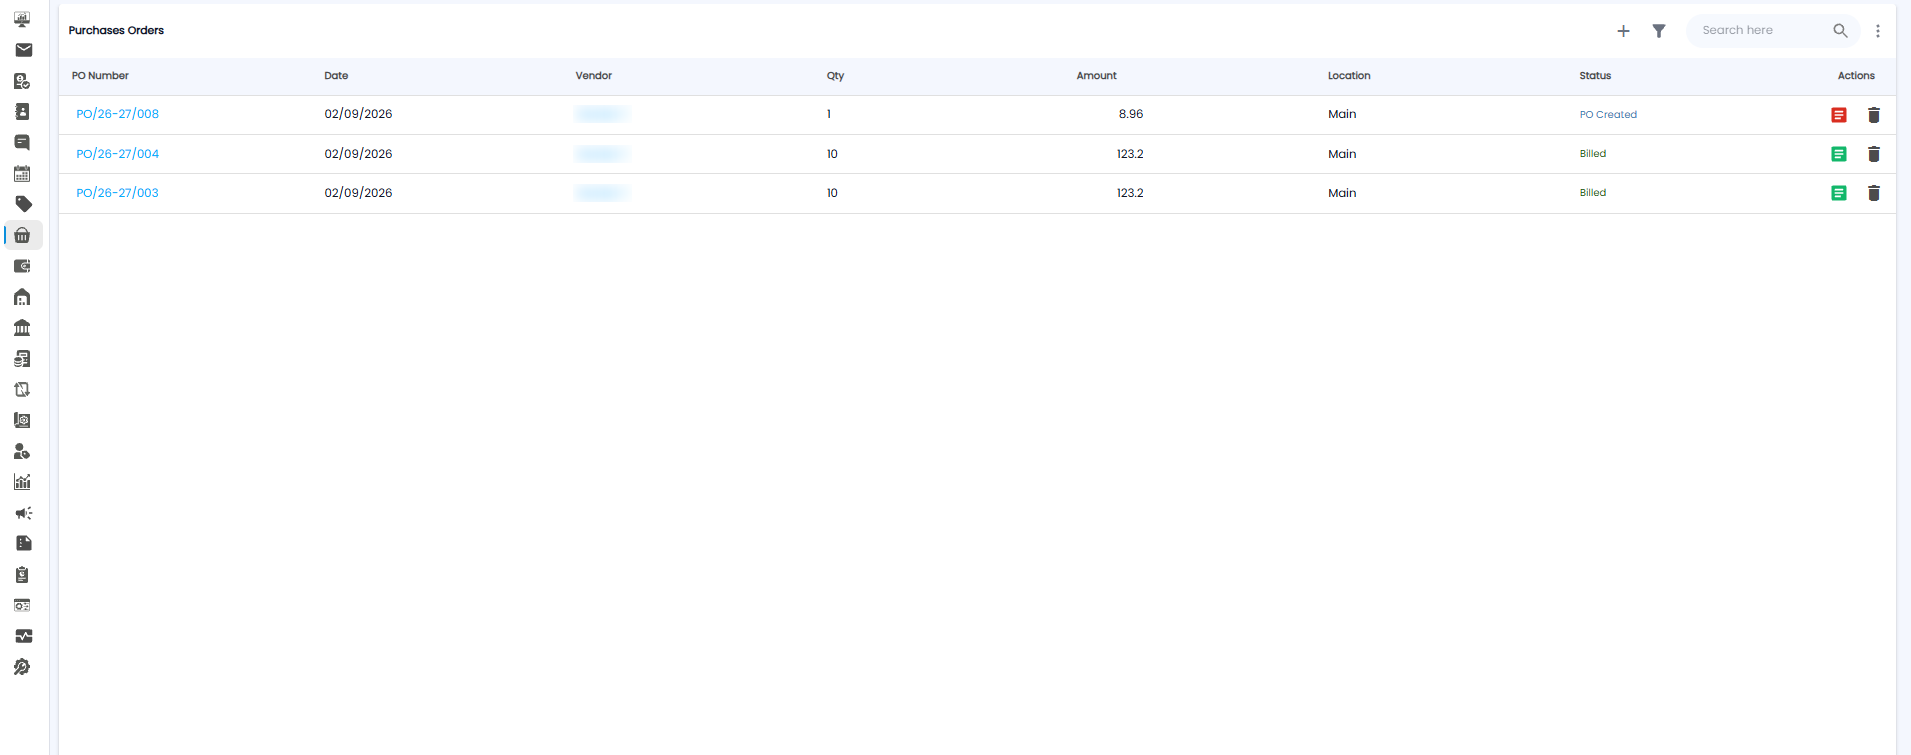Click the Amount column header
The image size is (1911, 755).
1097,76
